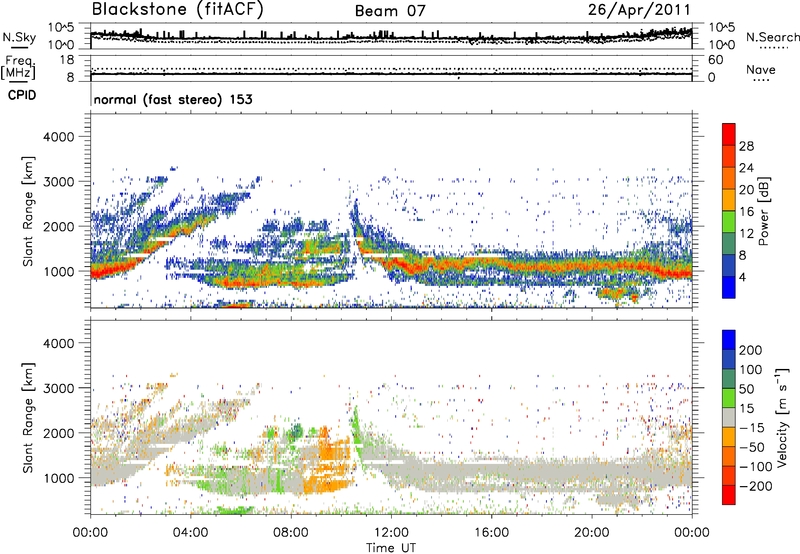
Task: Click the '100' label on Velocity colorbar
Action: click(751, 370)
